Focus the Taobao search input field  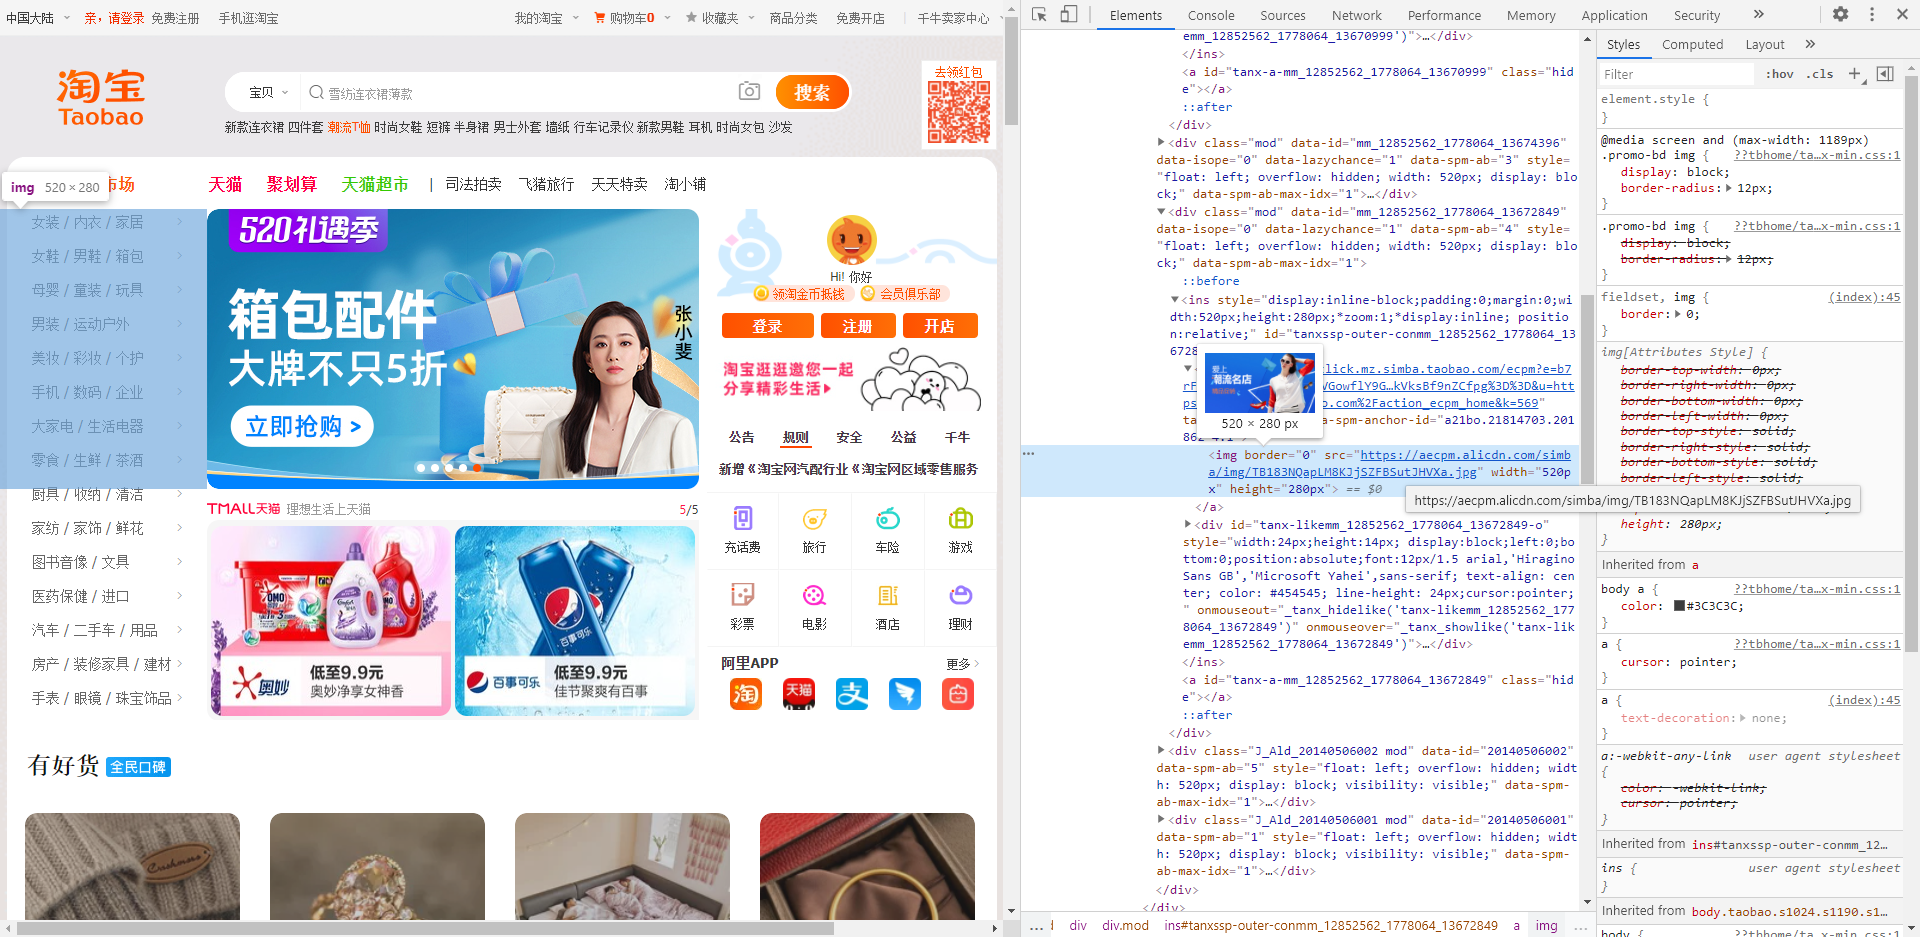(x=520, y=92)
